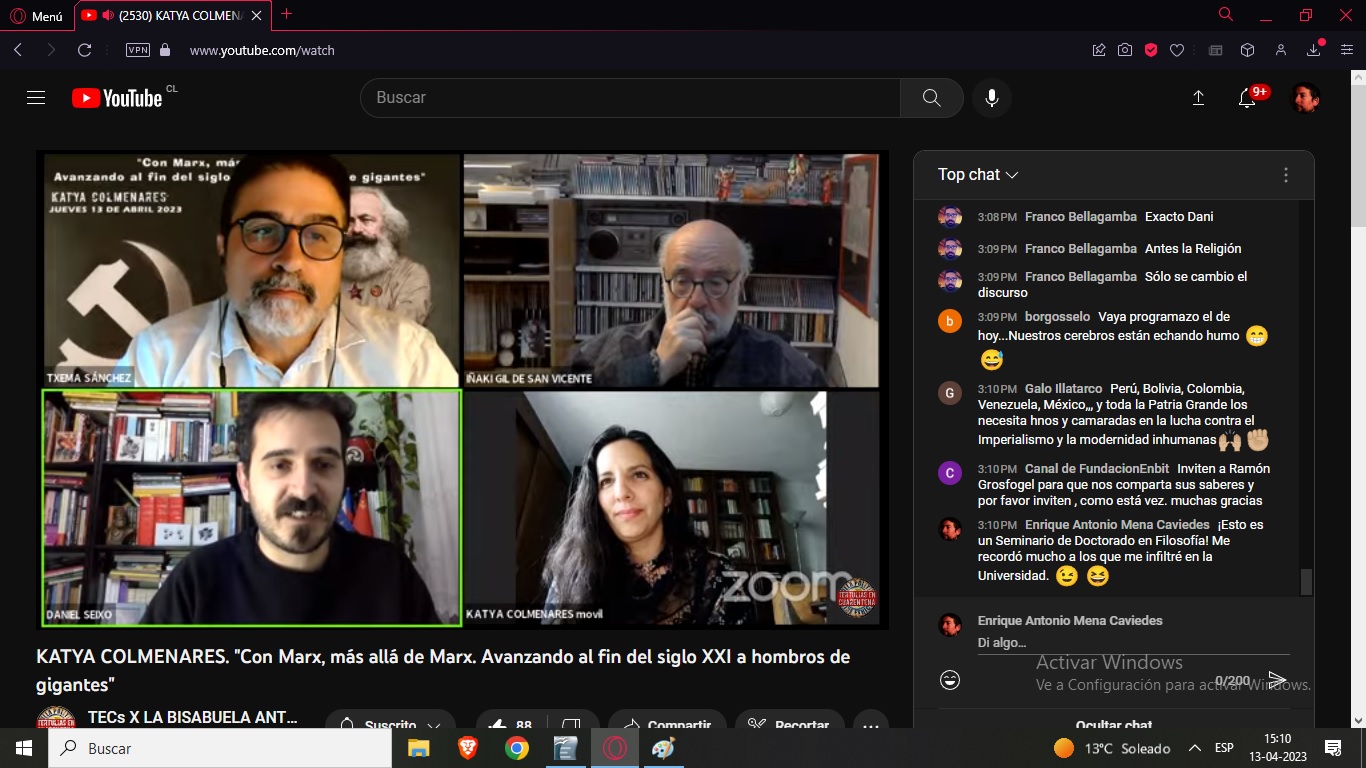Viewport: 1366px width, 768px height.
Task: Go back with the browser back arrow
Action: (18, 50)
